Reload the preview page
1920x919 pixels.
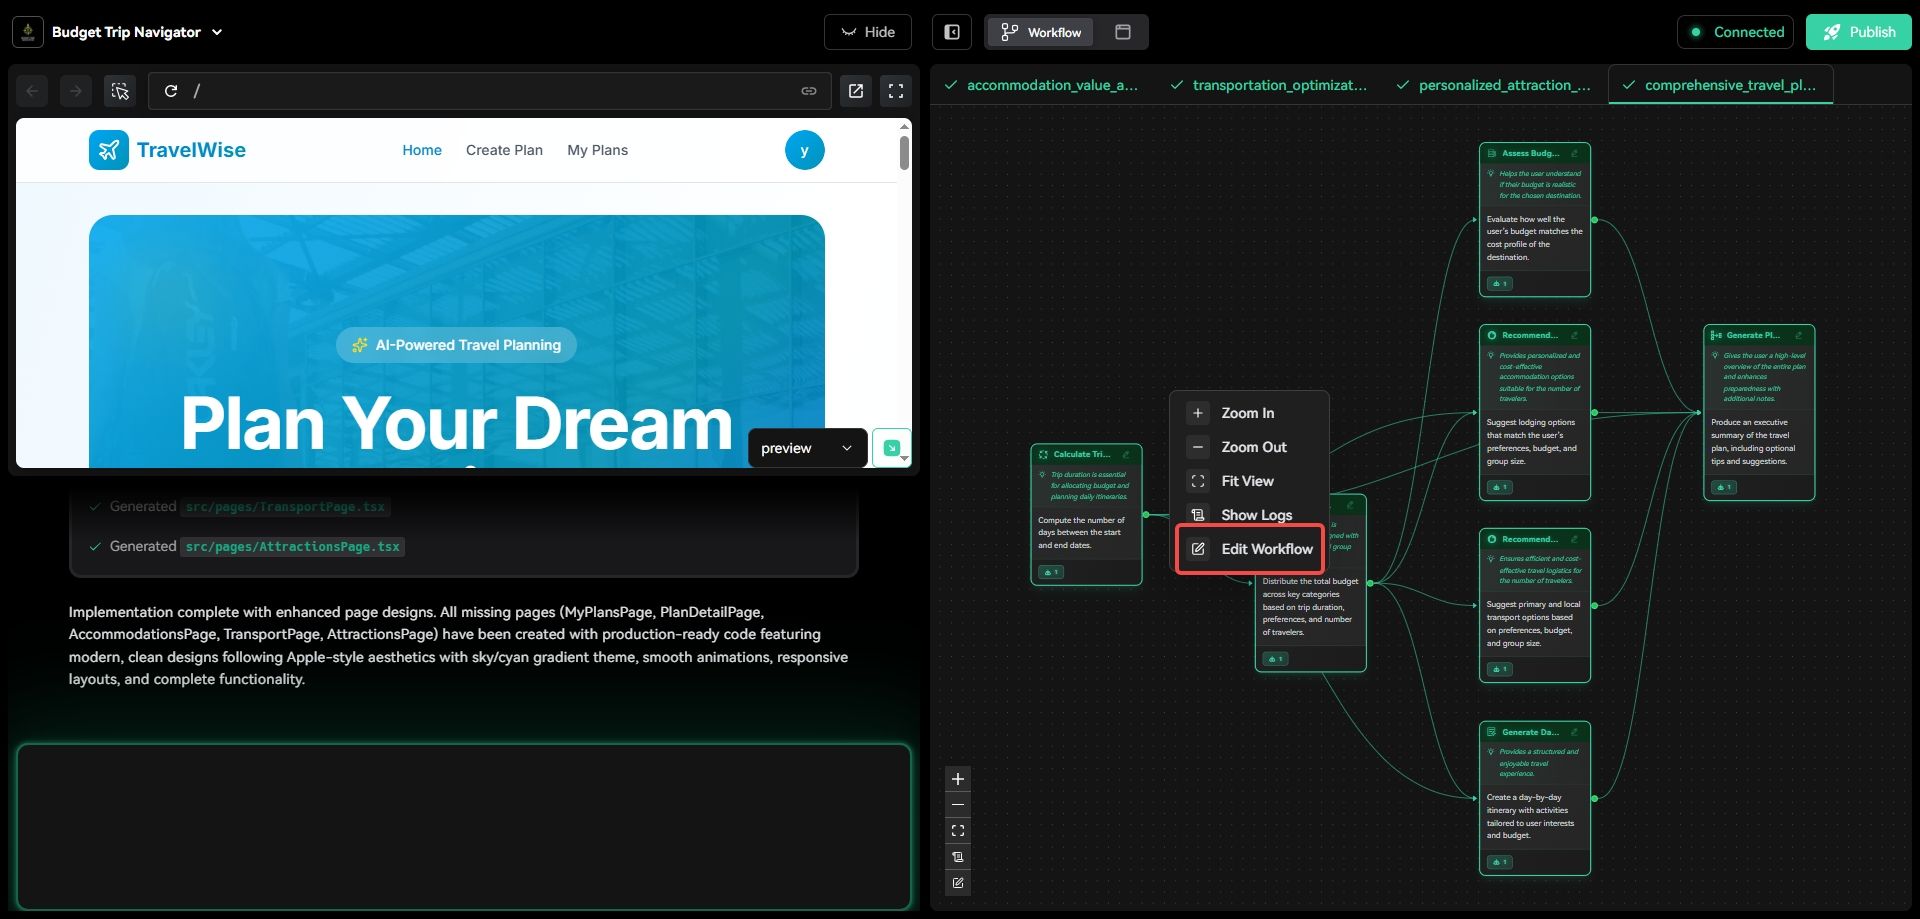171,91
